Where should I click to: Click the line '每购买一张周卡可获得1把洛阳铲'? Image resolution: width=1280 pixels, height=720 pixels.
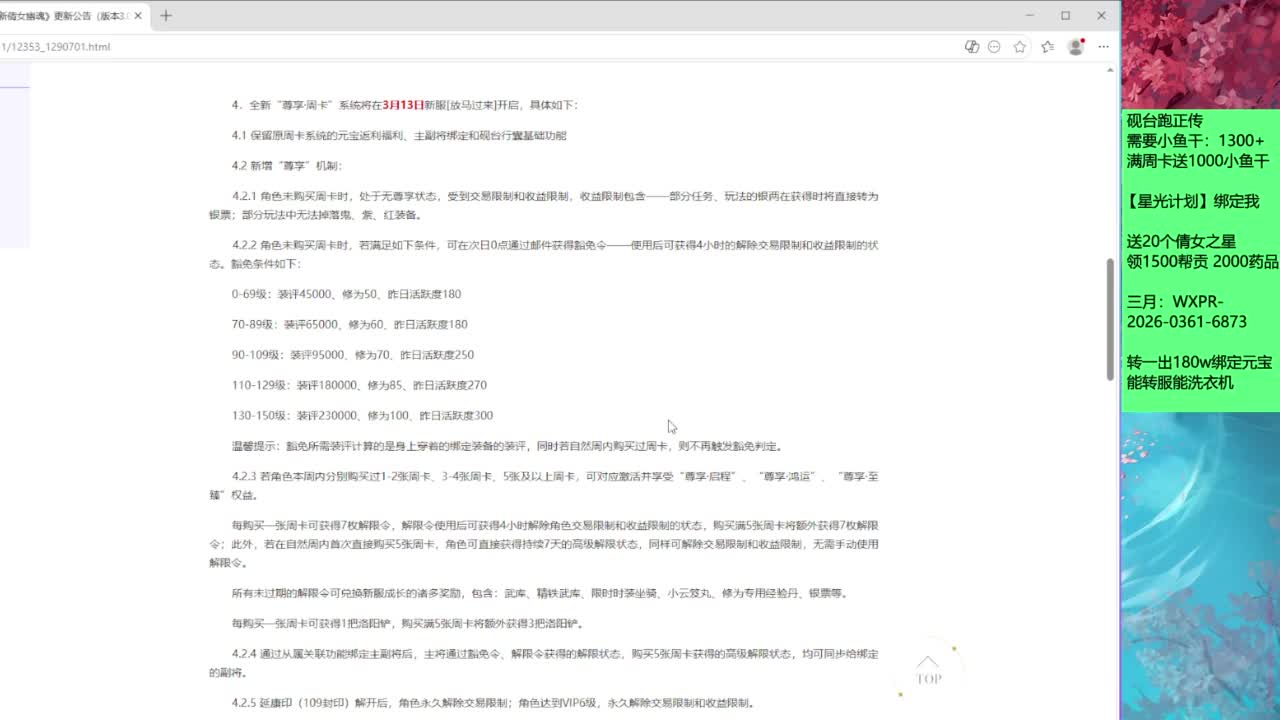click(408, 624)
